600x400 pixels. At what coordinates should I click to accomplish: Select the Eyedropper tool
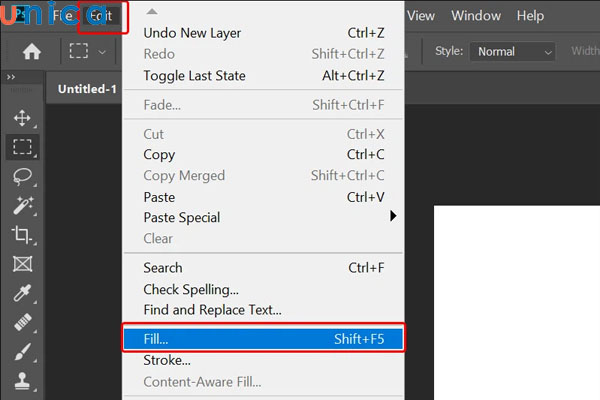(22, 294)
